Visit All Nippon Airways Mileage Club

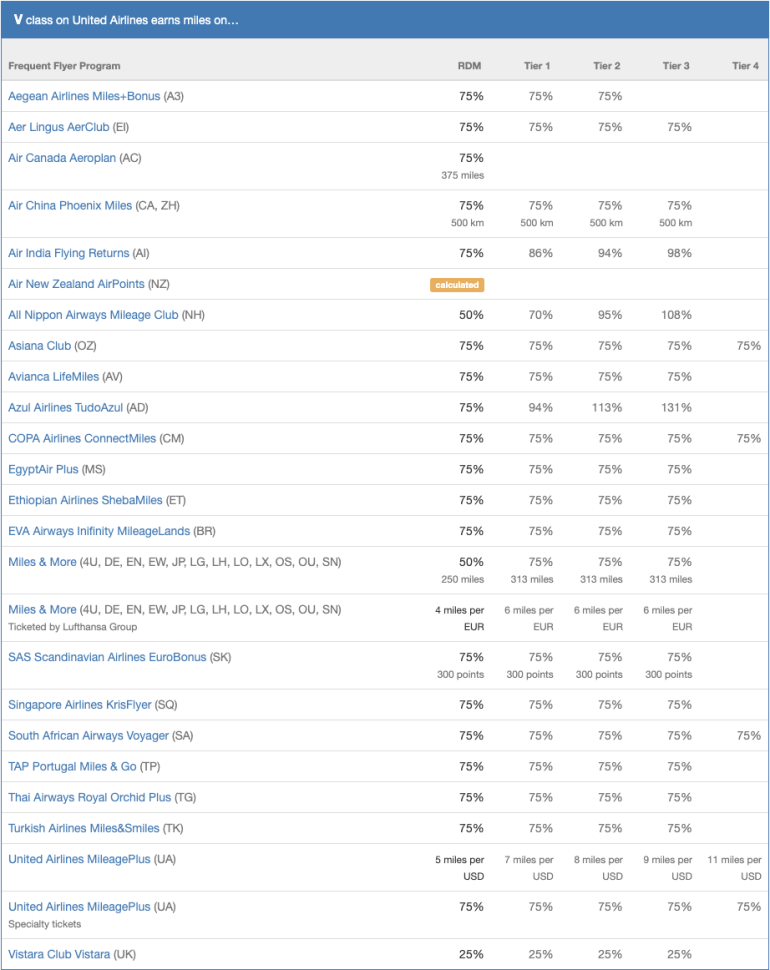(93, 315)
